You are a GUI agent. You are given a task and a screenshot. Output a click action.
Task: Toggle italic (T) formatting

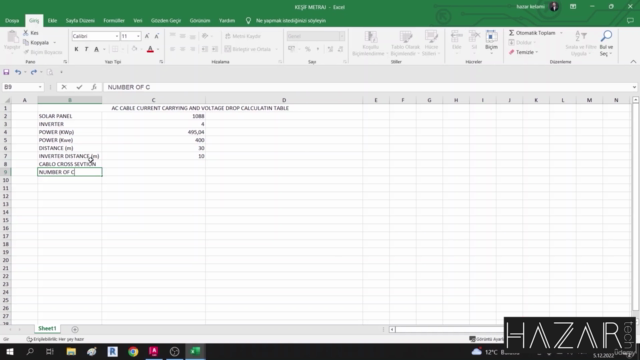86,49
